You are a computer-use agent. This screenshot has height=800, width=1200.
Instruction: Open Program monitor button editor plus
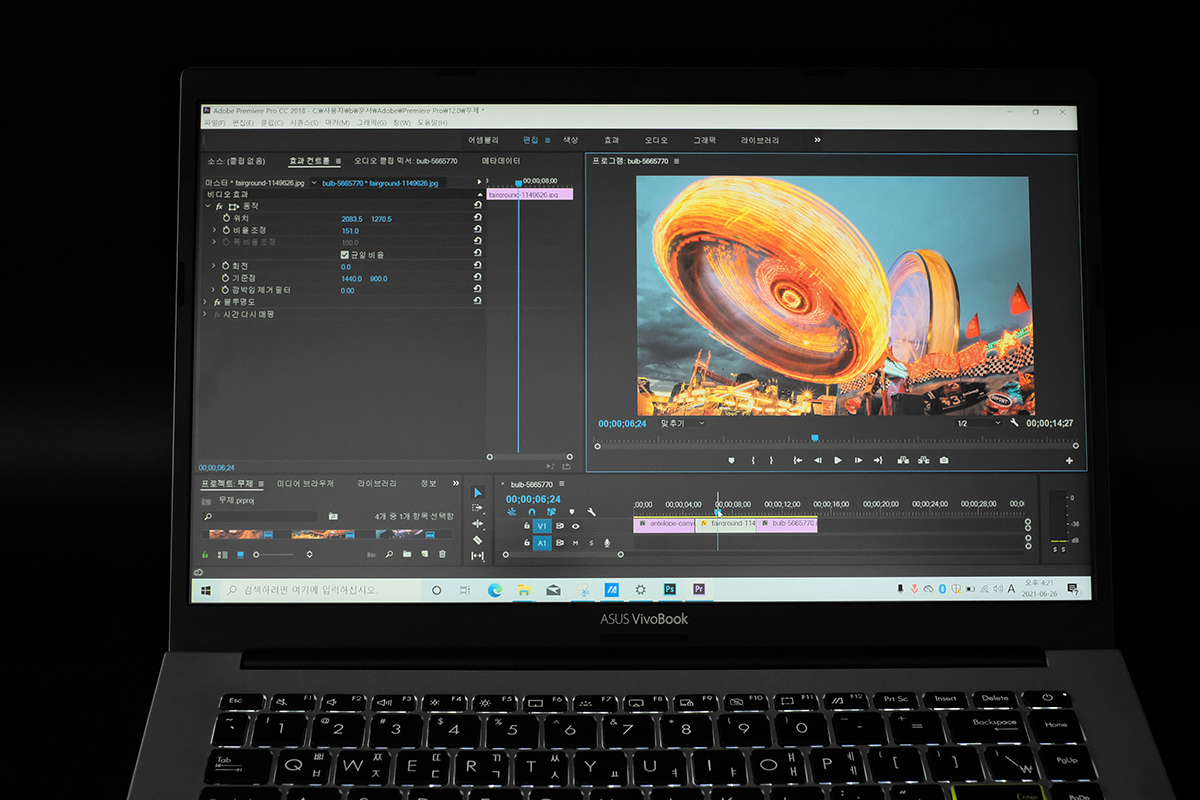click(1069, 461)
